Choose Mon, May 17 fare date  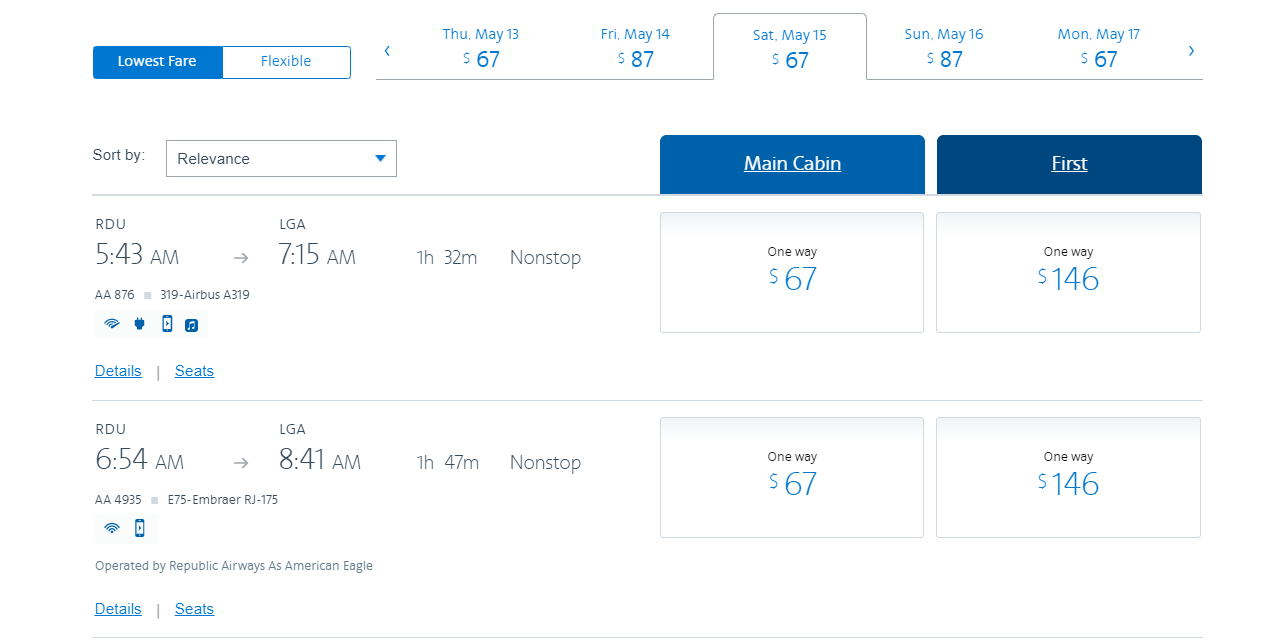tap(1098, 48)
